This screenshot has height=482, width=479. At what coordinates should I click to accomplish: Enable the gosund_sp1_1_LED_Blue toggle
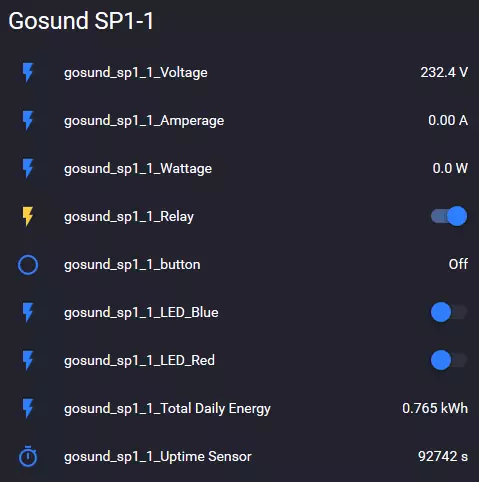pos(449,312)
